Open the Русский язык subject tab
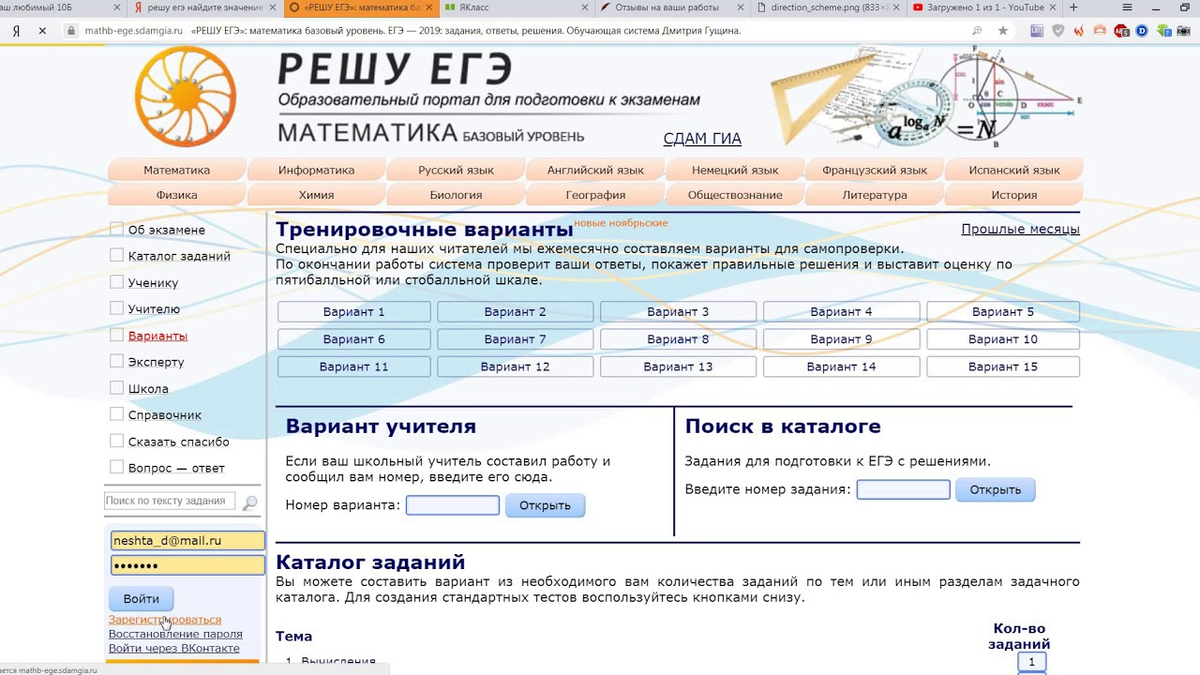1200x675 pixels. 456,170
